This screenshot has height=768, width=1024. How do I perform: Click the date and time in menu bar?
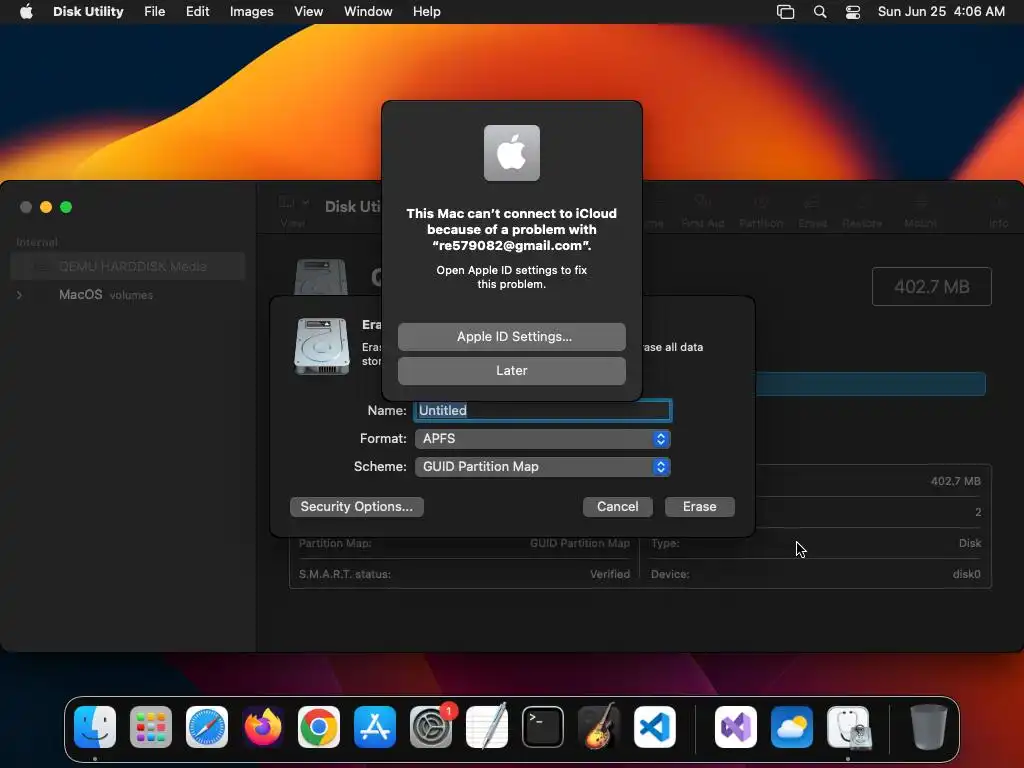pos(941,12)
